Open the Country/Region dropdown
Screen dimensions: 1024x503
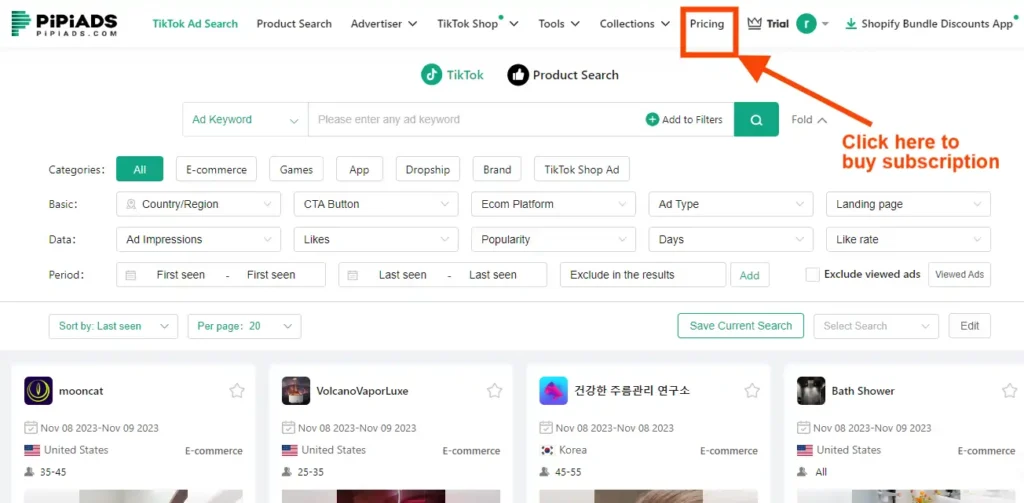point(199,204)
